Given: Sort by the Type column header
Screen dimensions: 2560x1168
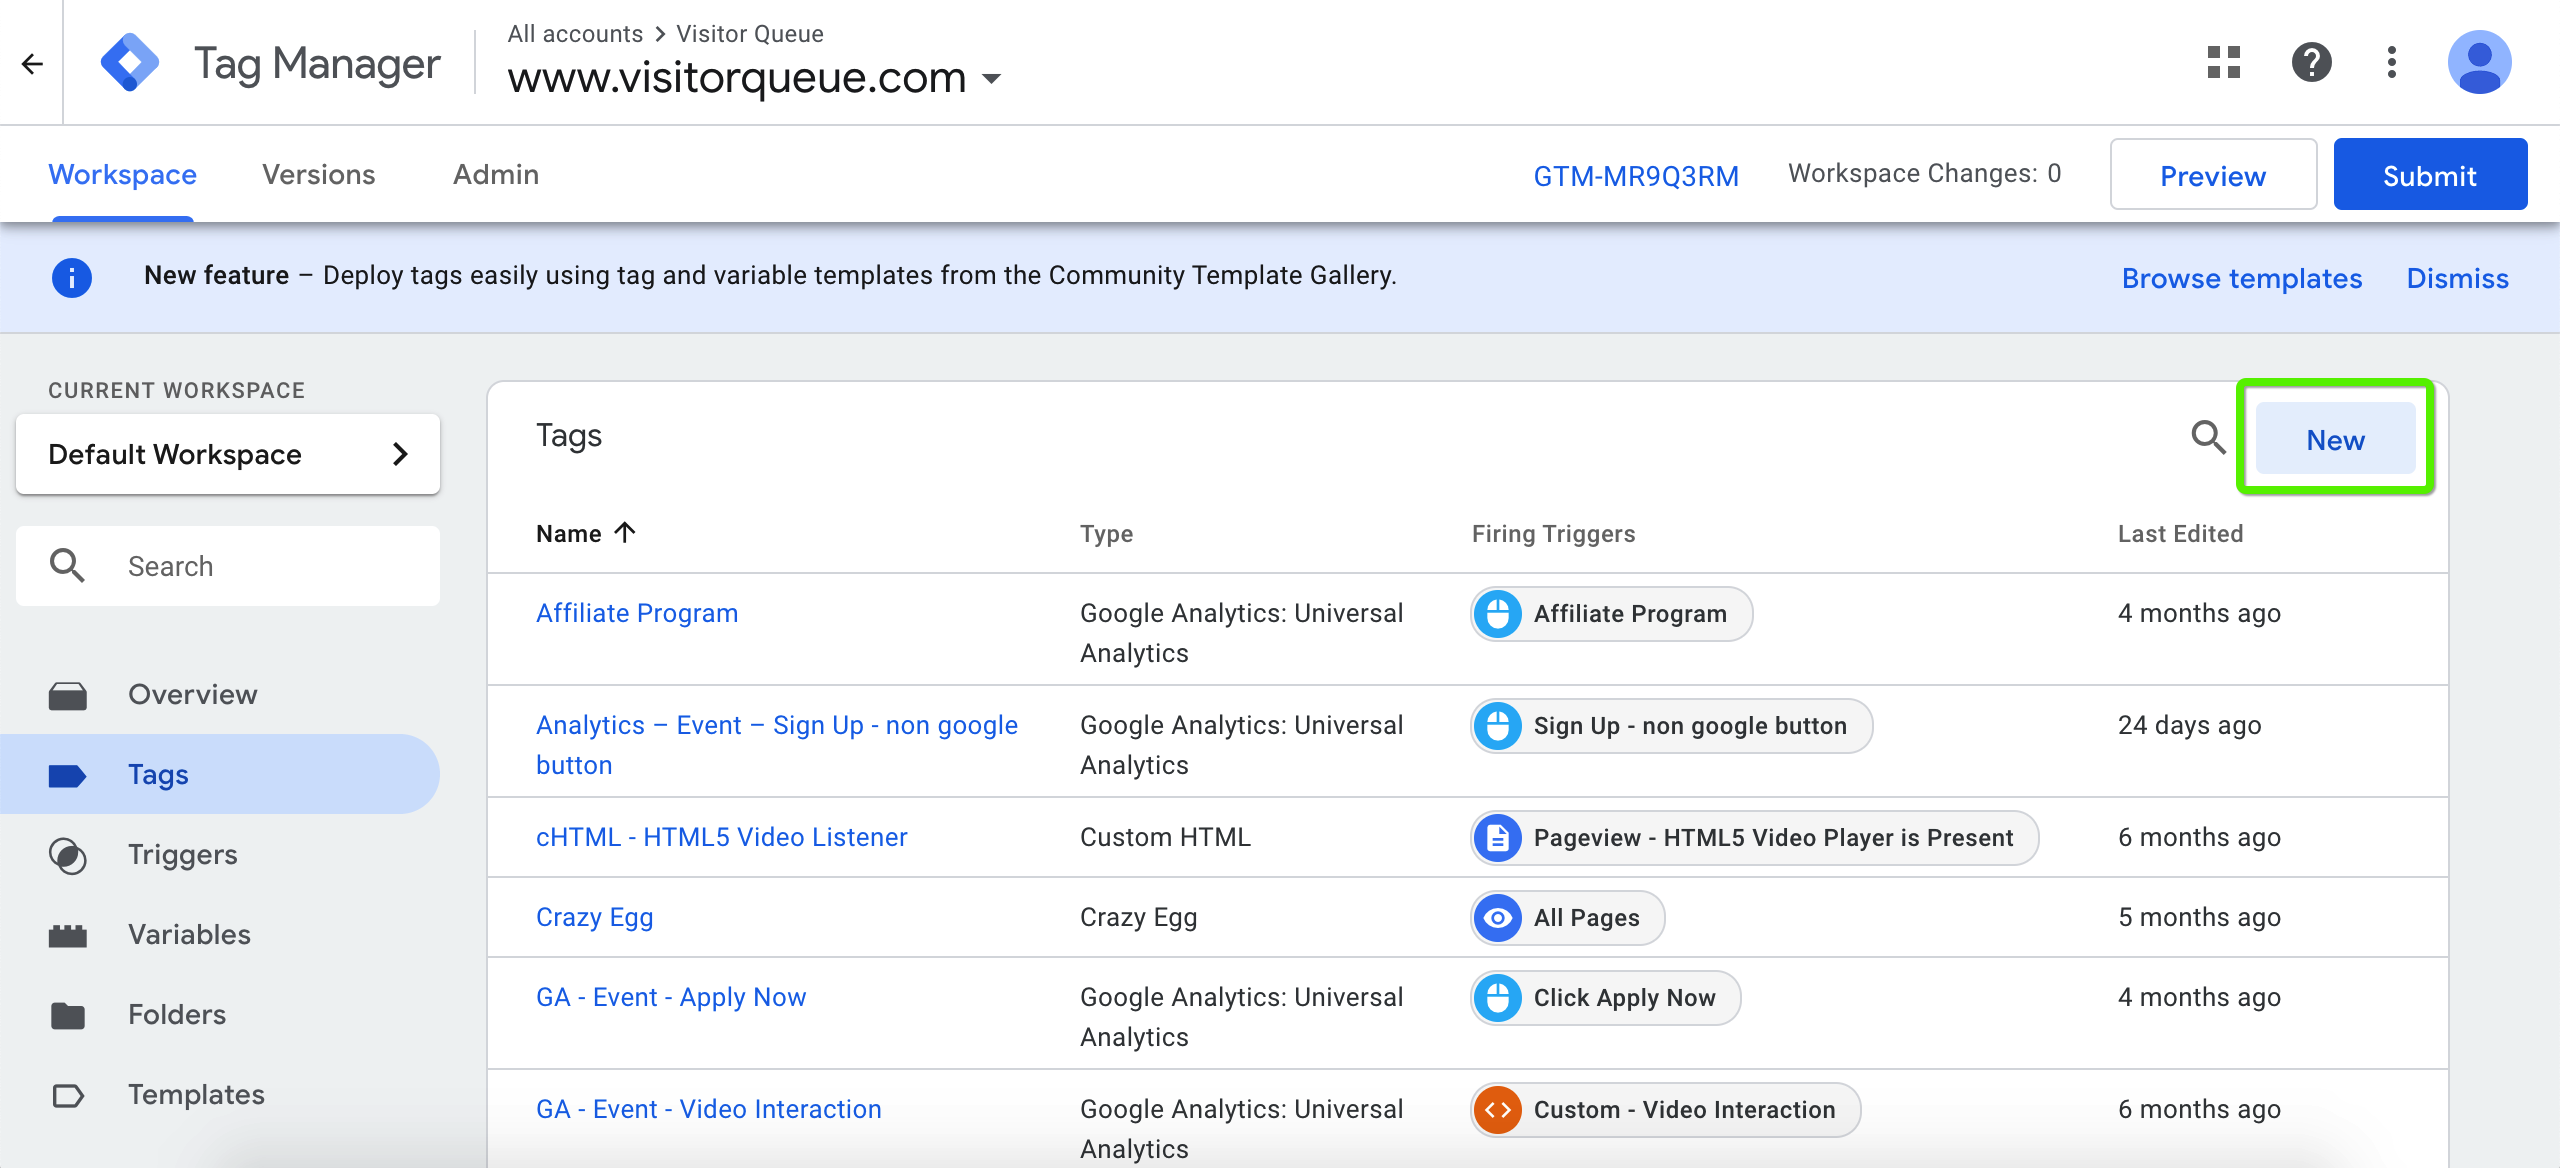Looking at the screenshot, I should 1107,534.
